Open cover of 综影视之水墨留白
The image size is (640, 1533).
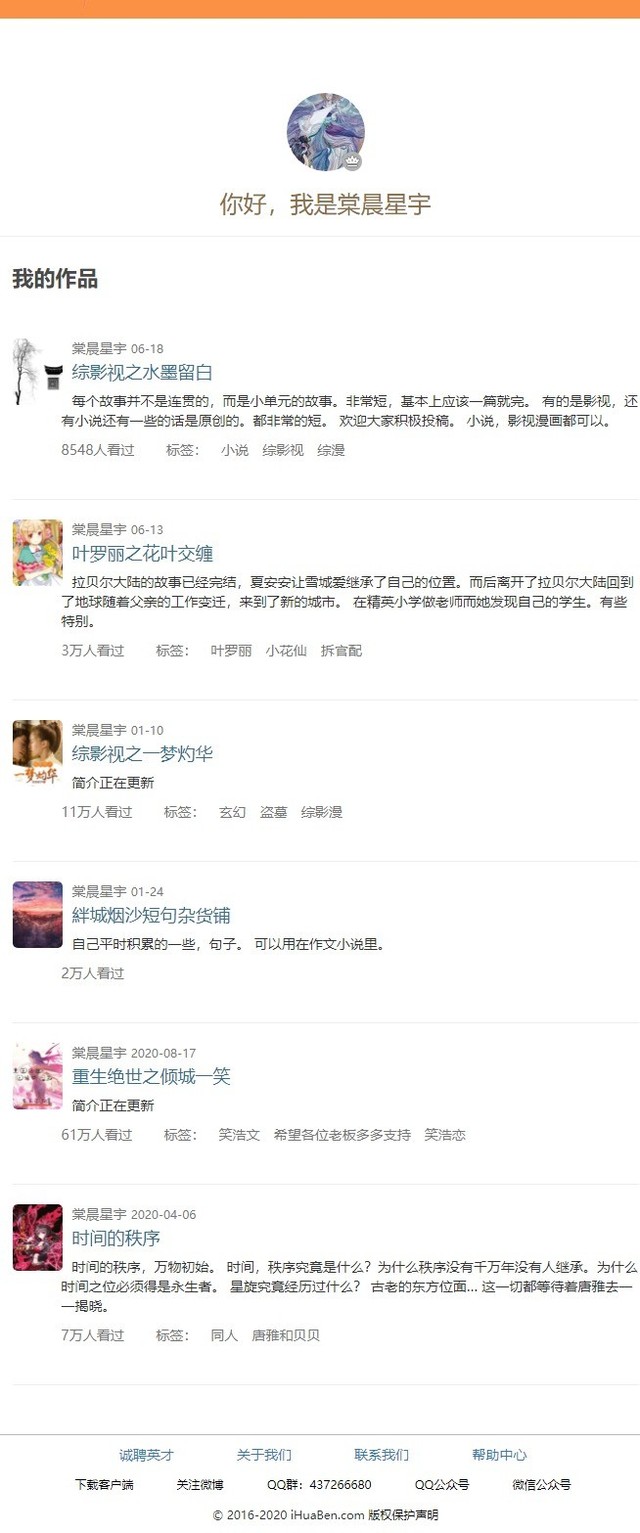coord(37,371)
